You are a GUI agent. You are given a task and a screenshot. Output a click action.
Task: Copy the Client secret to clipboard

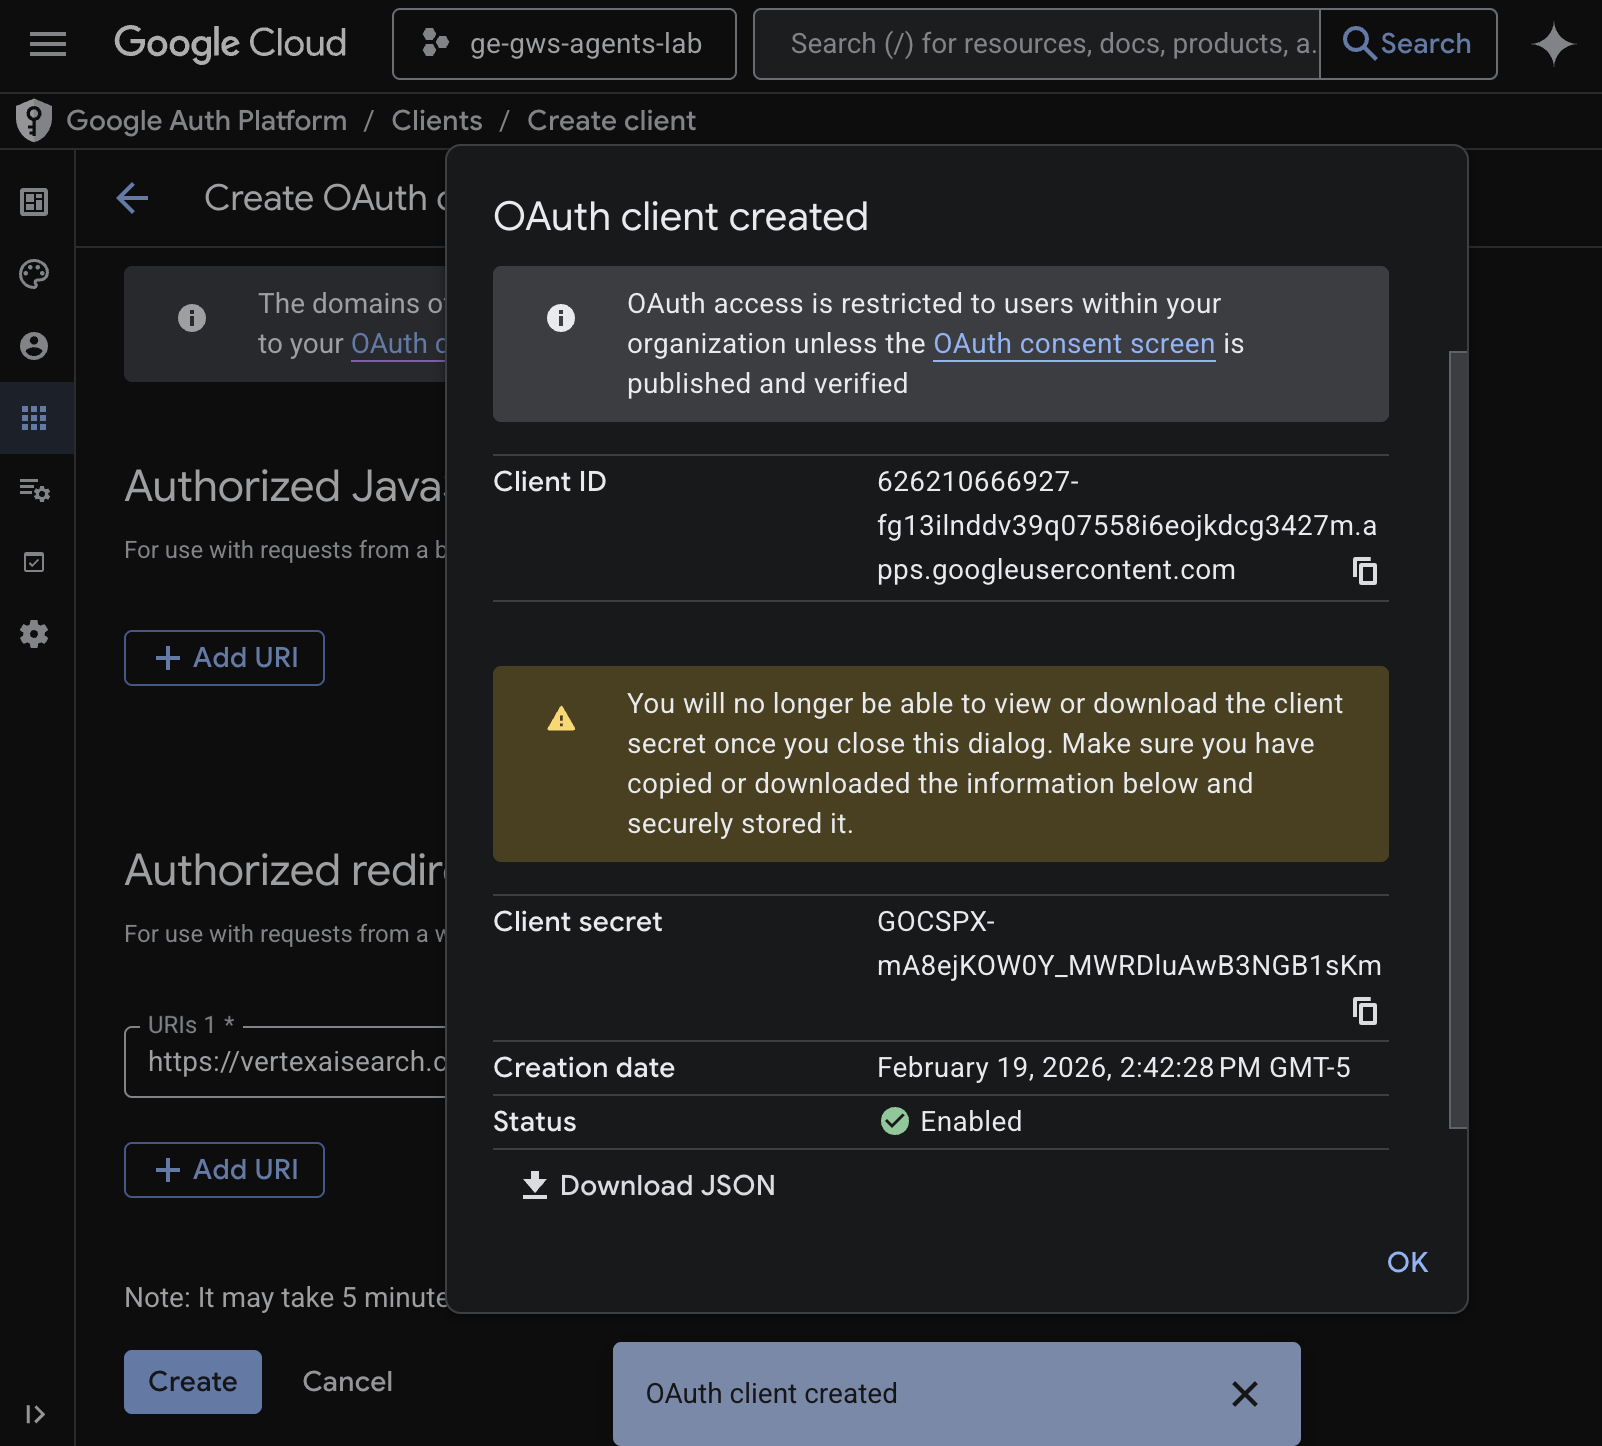click(x=1364, y=1011)
